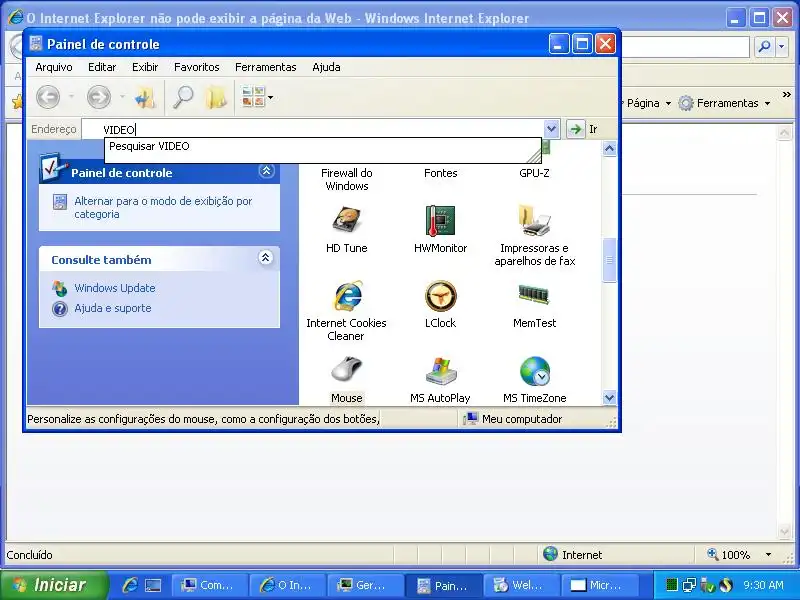Switch to the Wel... taskbar button
800x600 pixels.
pos(520,585)
